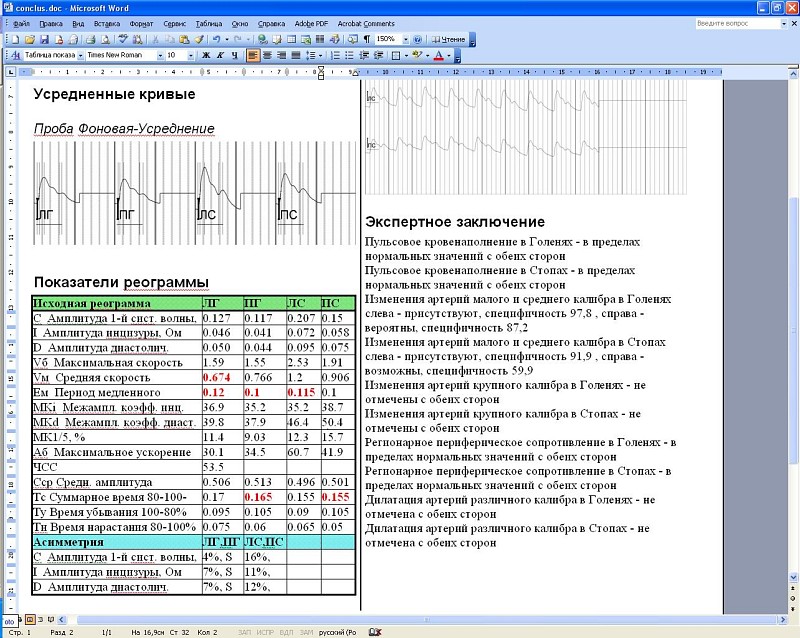Run the spelling and grammar check
This screenshot has width=800, height=638.
123,39
